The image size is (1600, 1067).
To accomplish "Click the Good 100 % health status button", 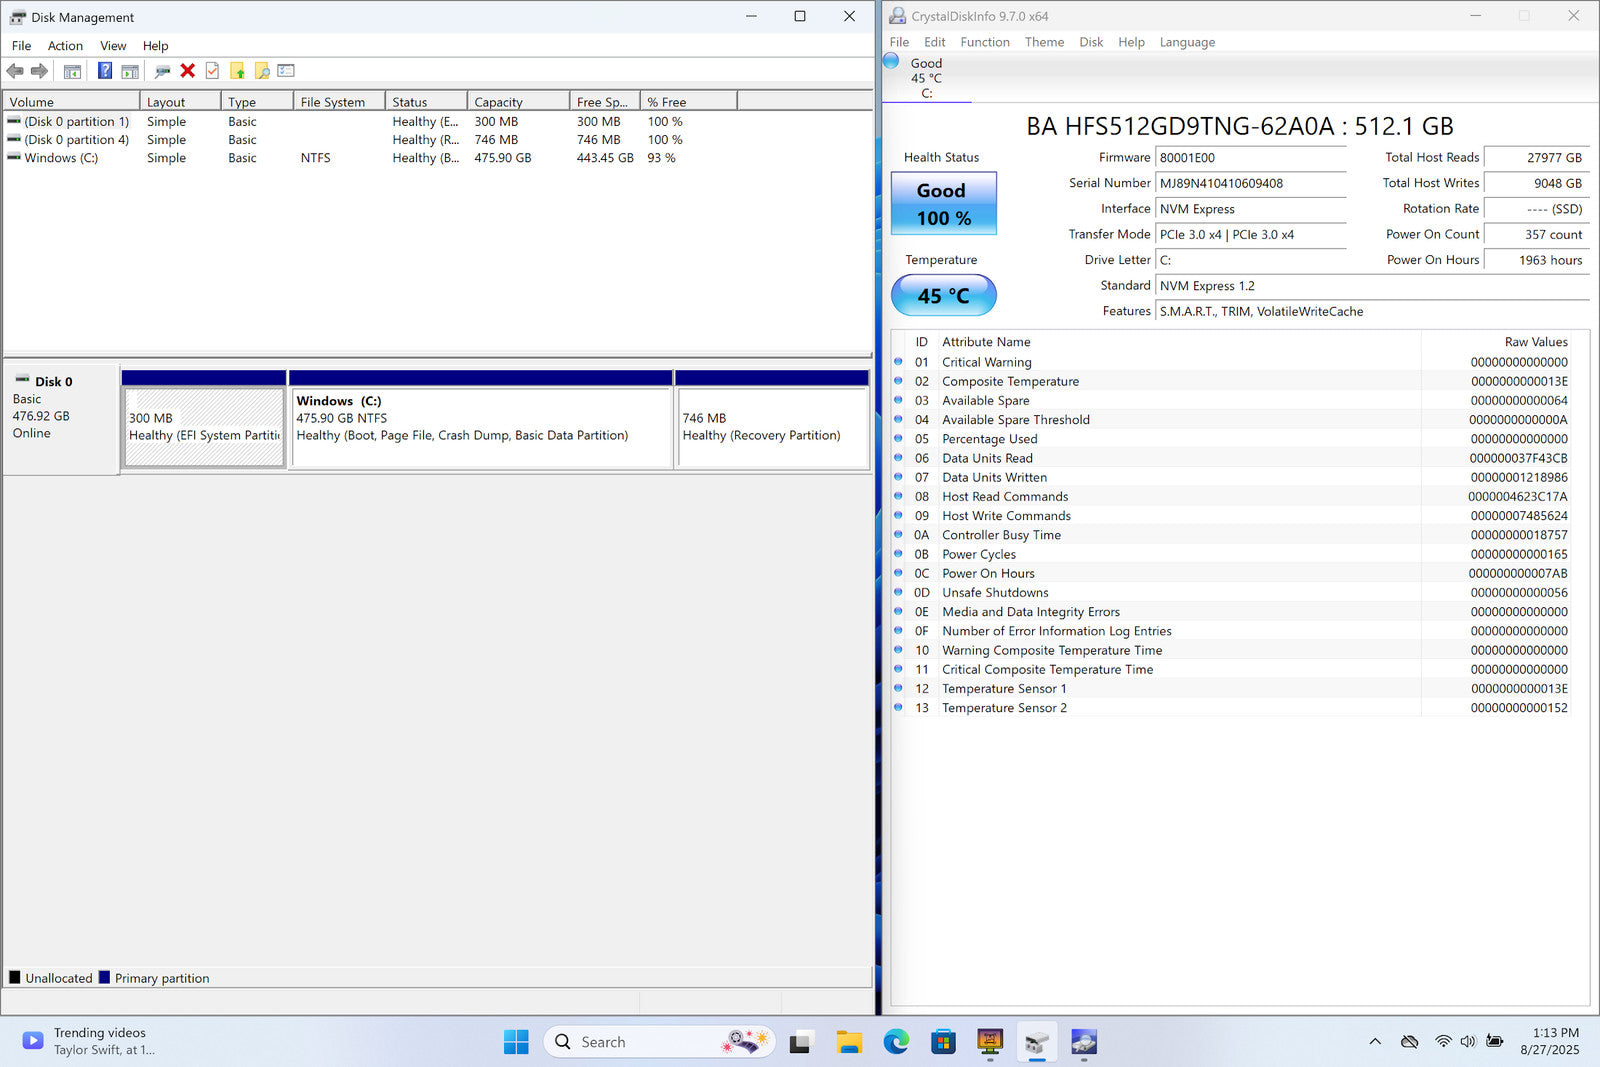I will click(943, 204).
